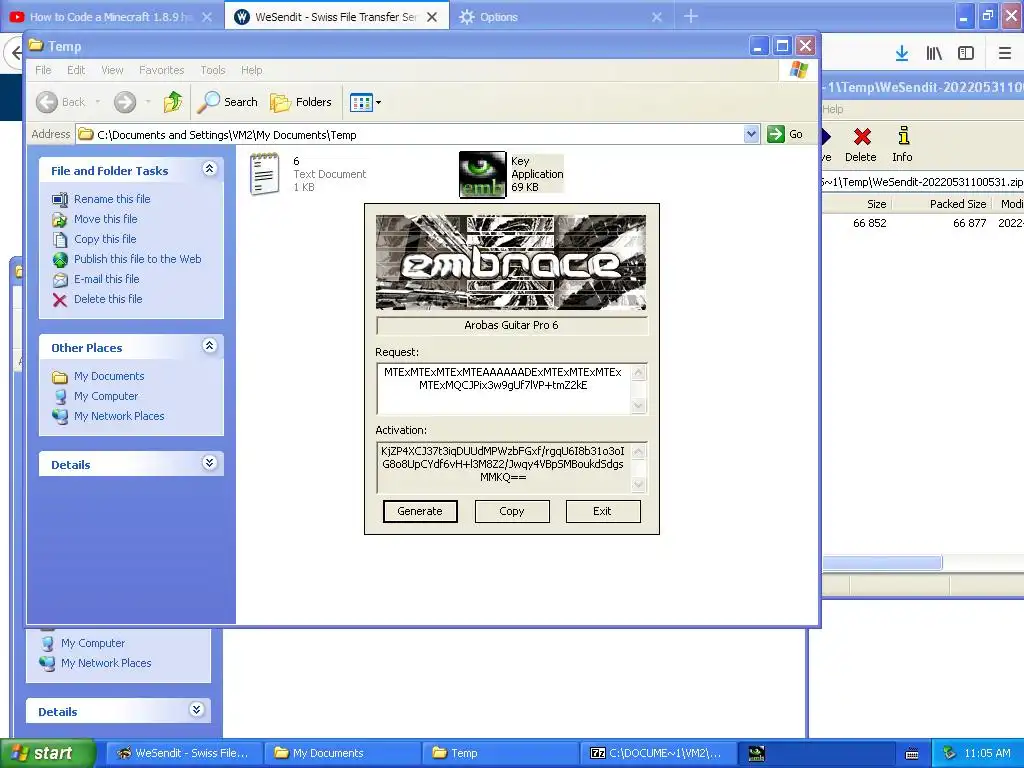Expand Details panel in background My Documents window
The width and height of the screenshot is (1024, 768).
[x=196, y=709]
